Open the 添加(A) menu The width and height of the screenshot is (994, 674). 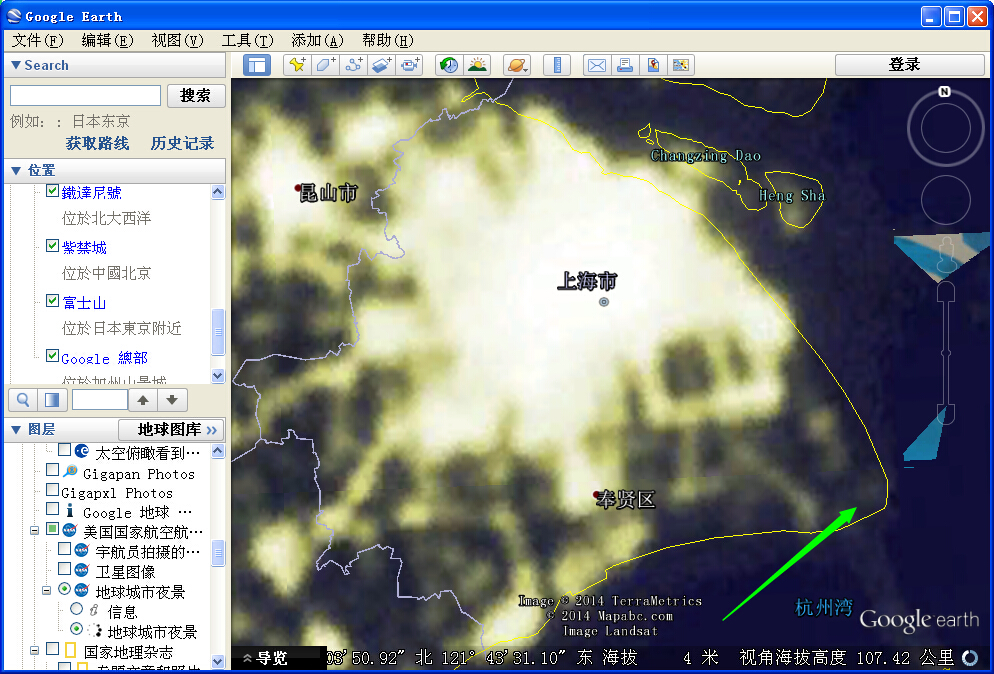click(317, 41)
